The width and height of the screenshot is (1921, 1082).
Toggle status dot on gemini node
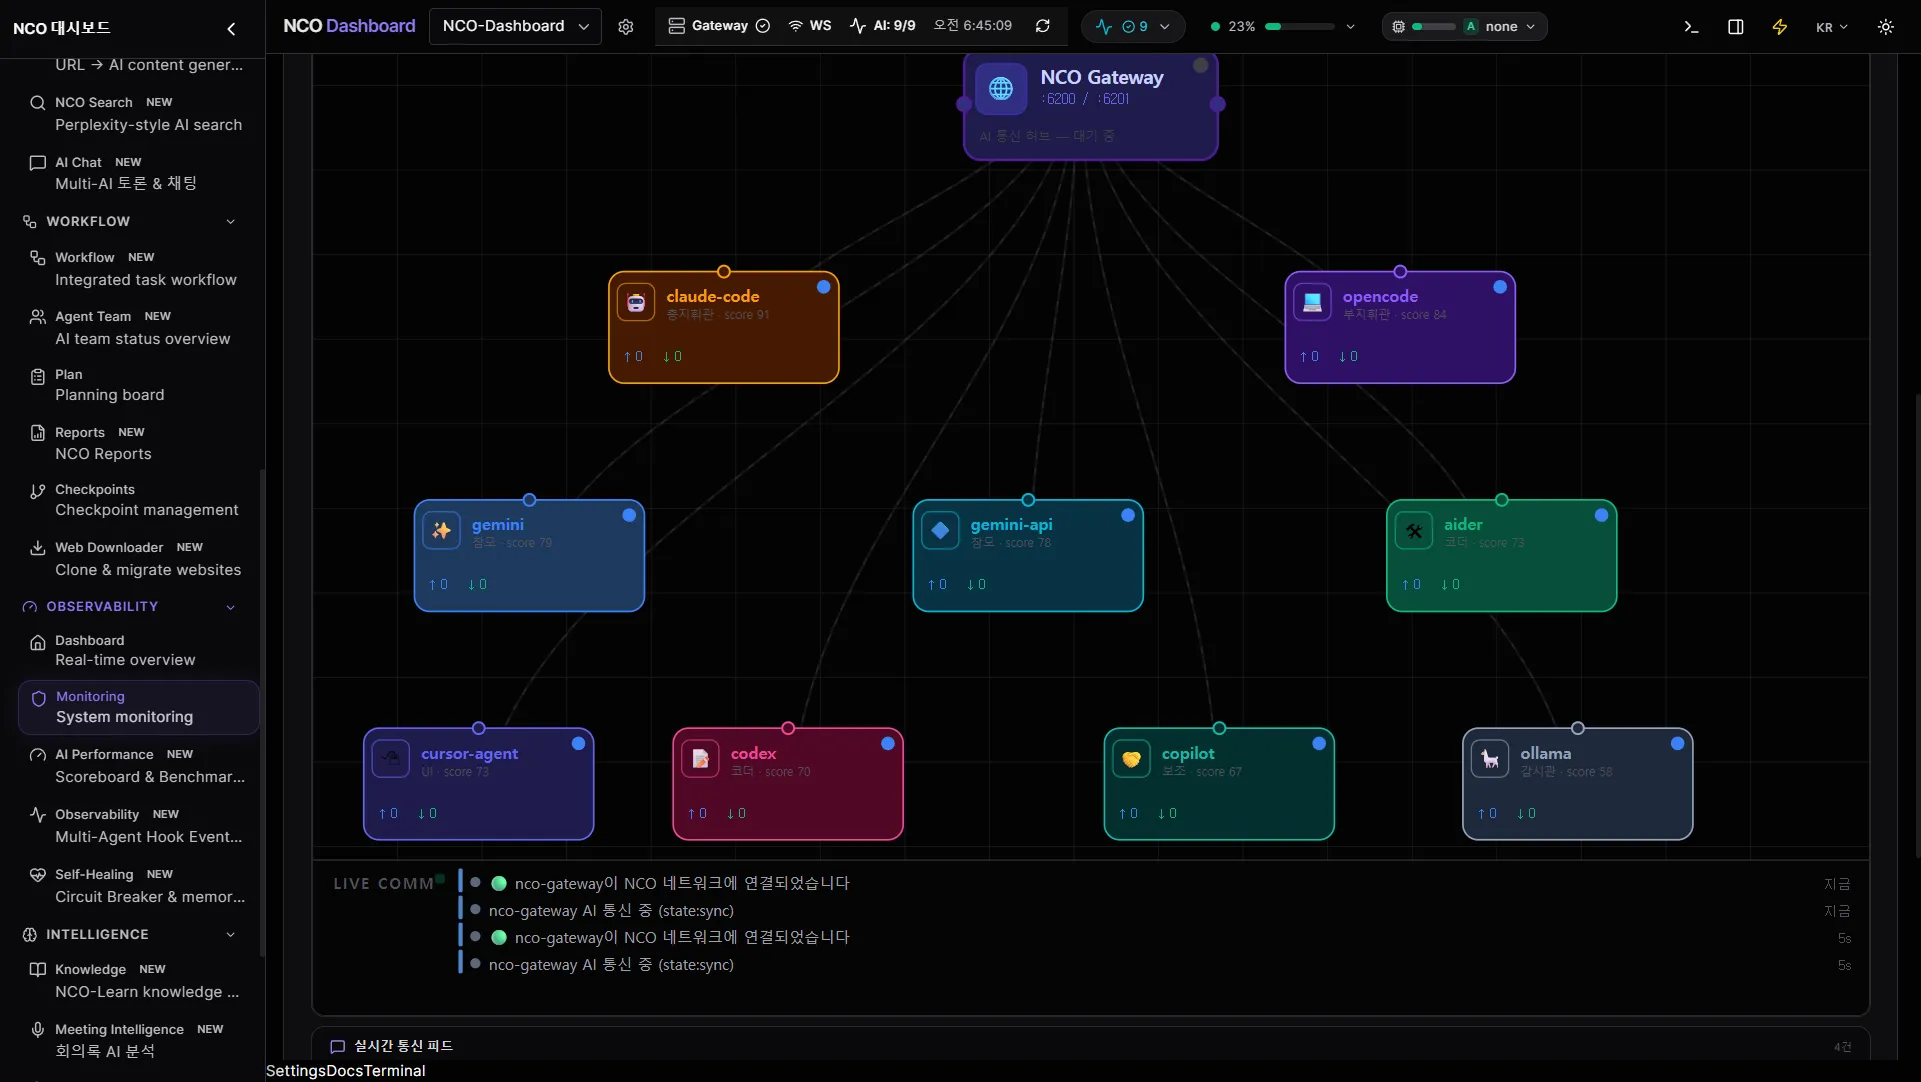coord(629,515)
